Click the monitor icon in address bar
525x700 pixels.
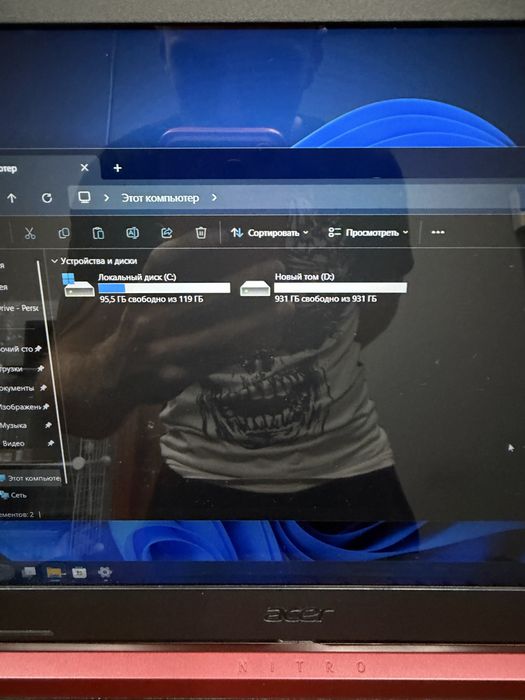coord(84,197)
